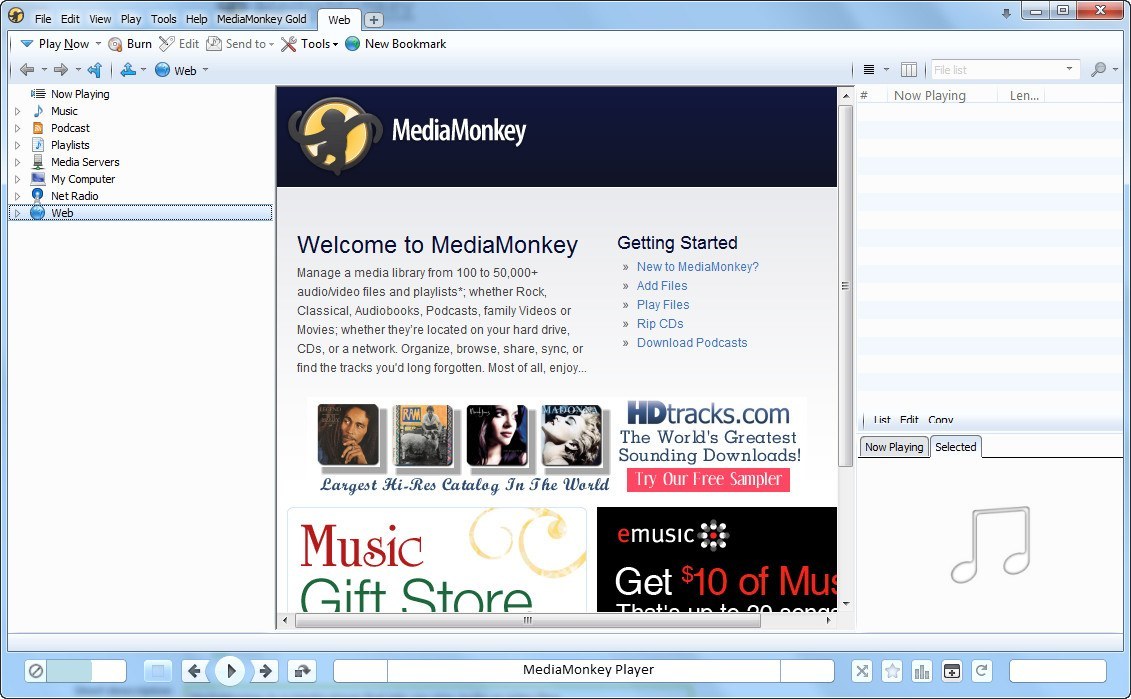Image resolution: width=1131 pixels, height=699 pixels.
Task: Open the Download Podcasts link
Action: (692, 342)
